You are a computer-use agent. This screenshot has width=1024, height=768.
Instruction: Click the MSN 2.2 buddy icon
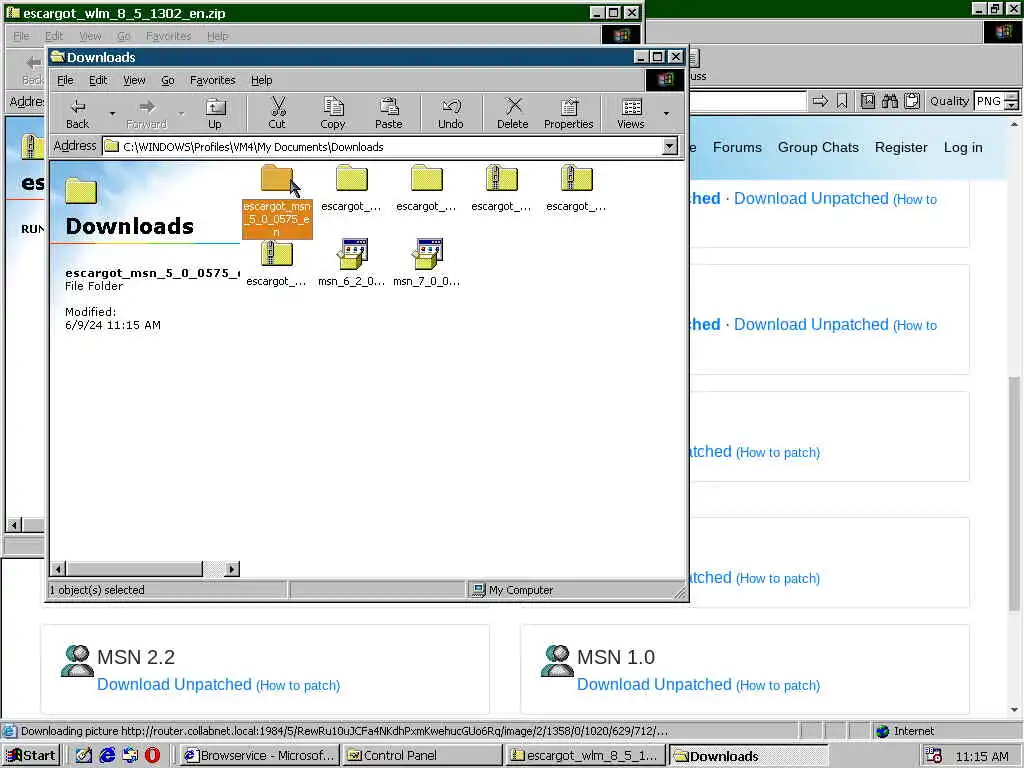click(77, 661)
